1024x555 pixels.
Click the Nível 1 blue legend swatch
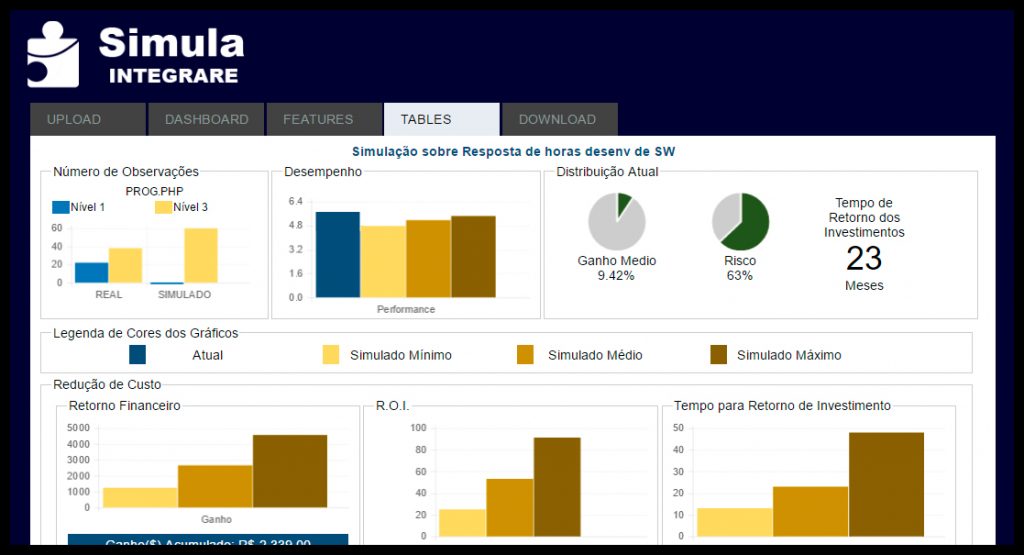pyautogui.click(x=61, y=208)
